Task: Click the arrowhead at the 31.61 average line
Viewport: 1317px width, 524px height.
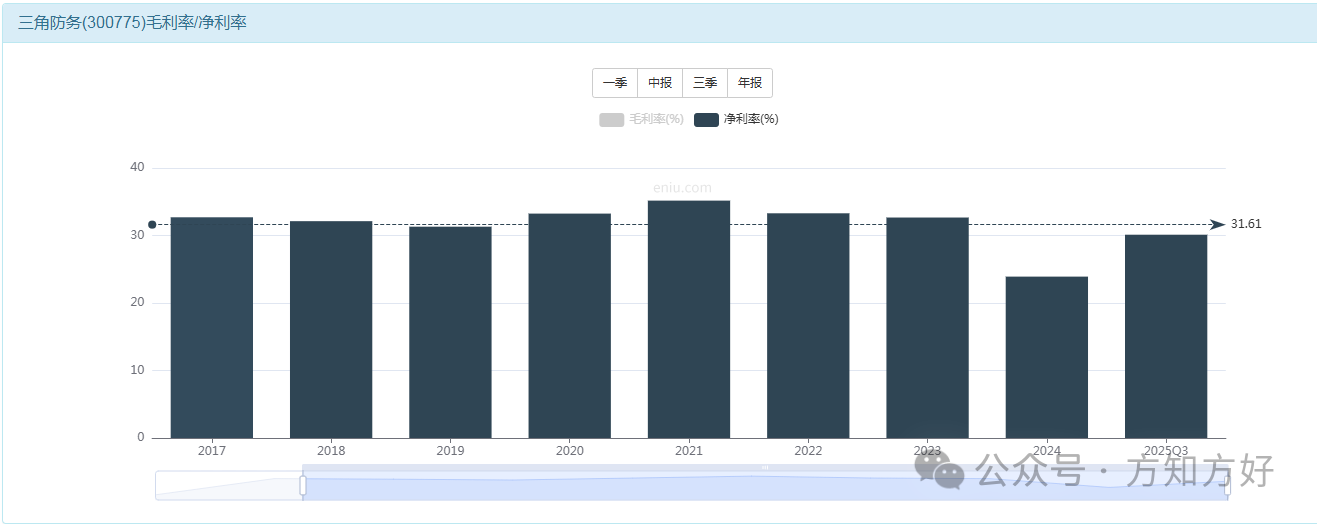Action: coord(1217,225)
